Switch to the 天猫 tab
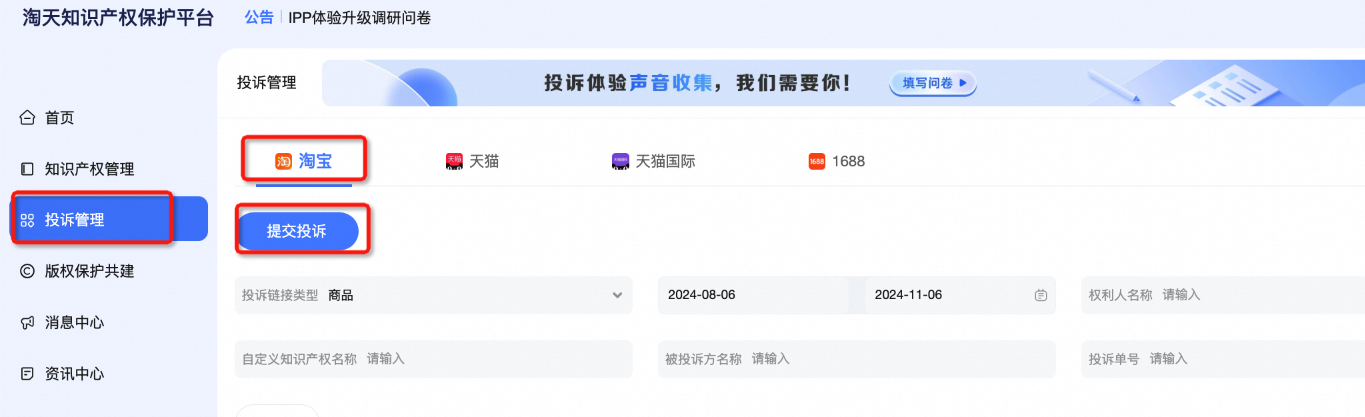 click(472, 161)
